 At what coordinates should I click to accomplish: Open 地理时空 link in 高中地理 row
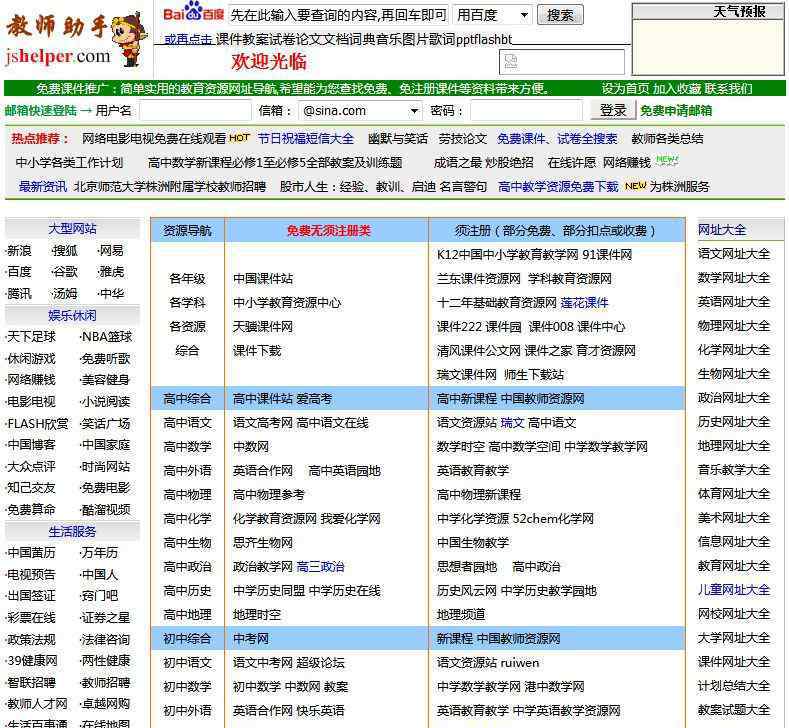click(x=257, y=615)
